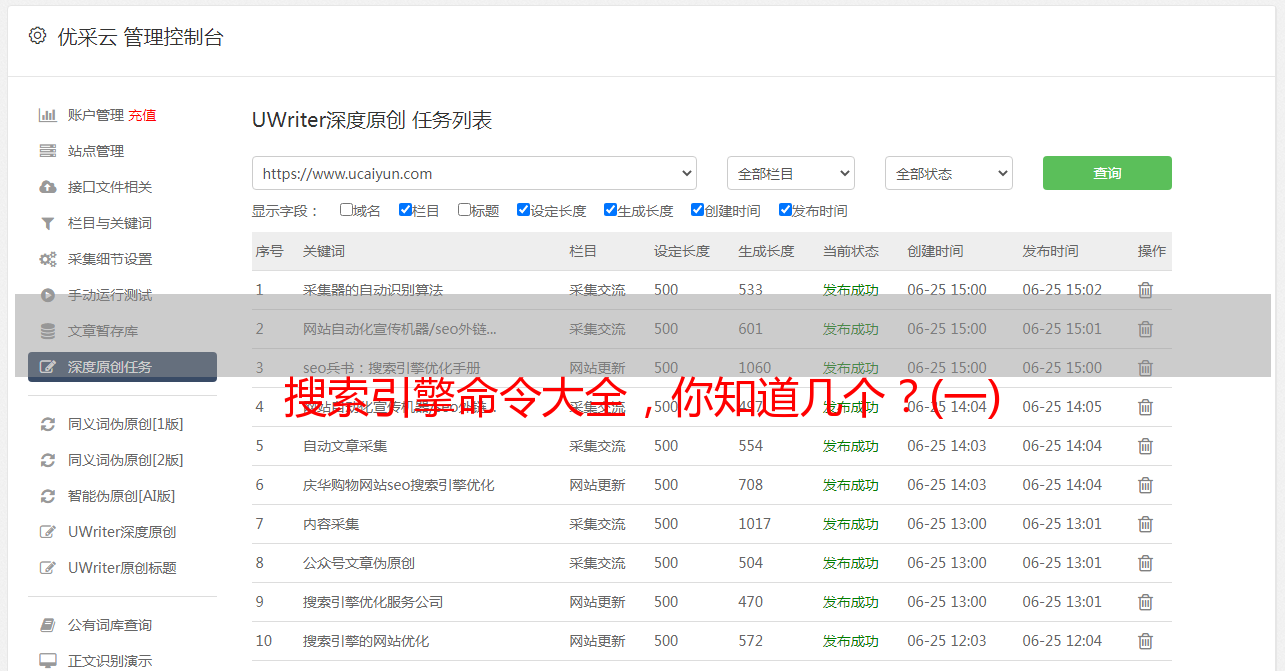Click keyword 公众号文章伪原创
The image size is (1285, 671).
359,563
